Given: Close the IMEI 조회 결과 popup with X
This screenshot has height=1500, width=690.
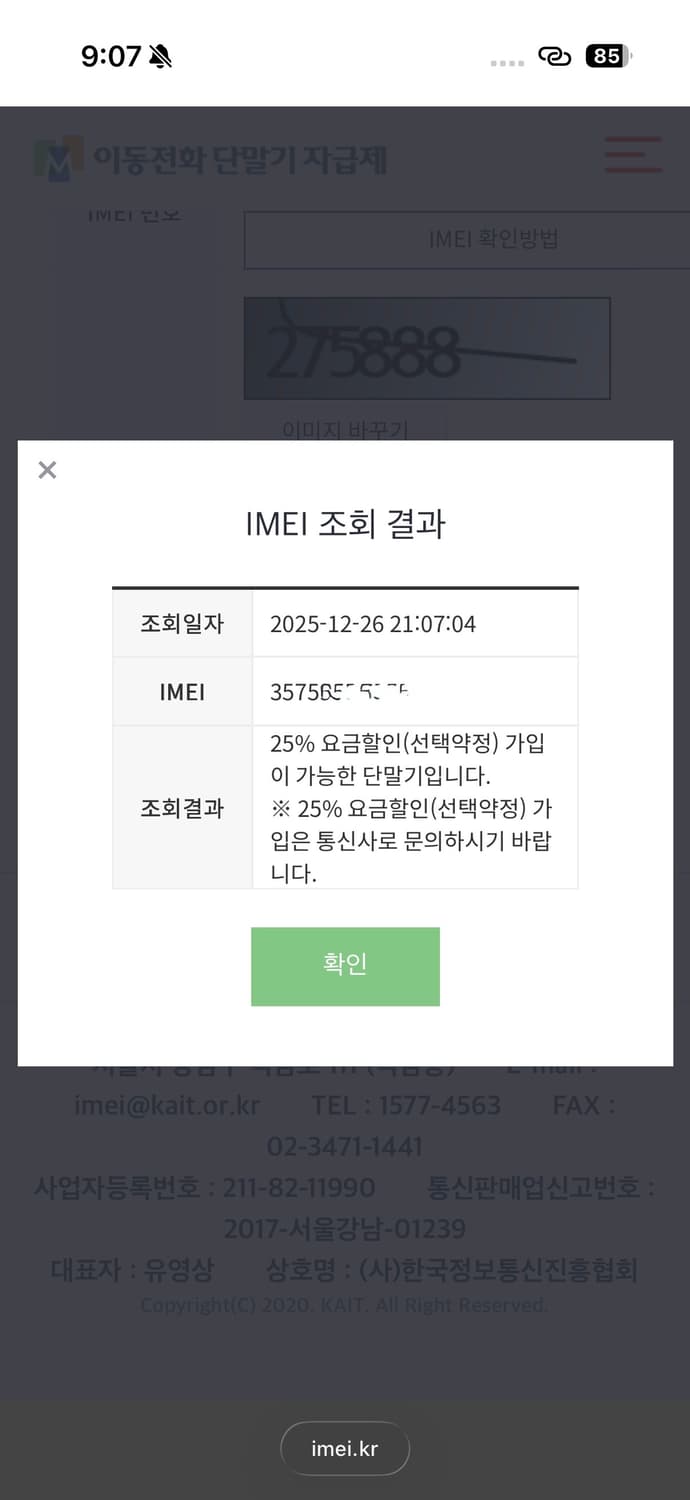Looking at the screenshot, I should pyautogui.click(x=46, y=469).
